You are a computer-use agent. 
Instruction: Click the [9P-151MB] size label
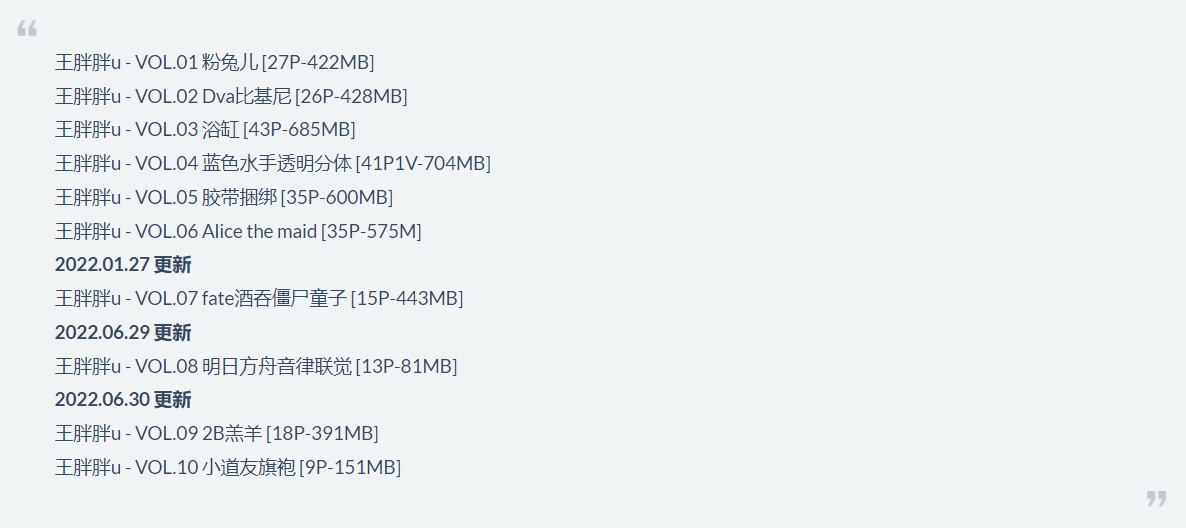click(350, 467)
